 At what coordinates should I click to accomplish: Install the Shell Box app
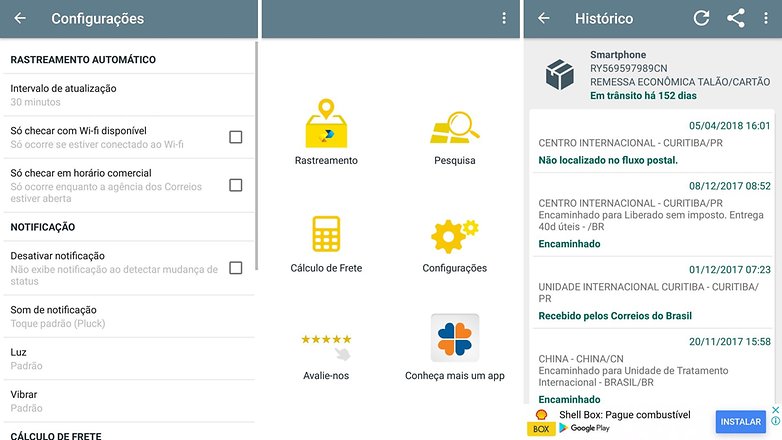(741, 422)
